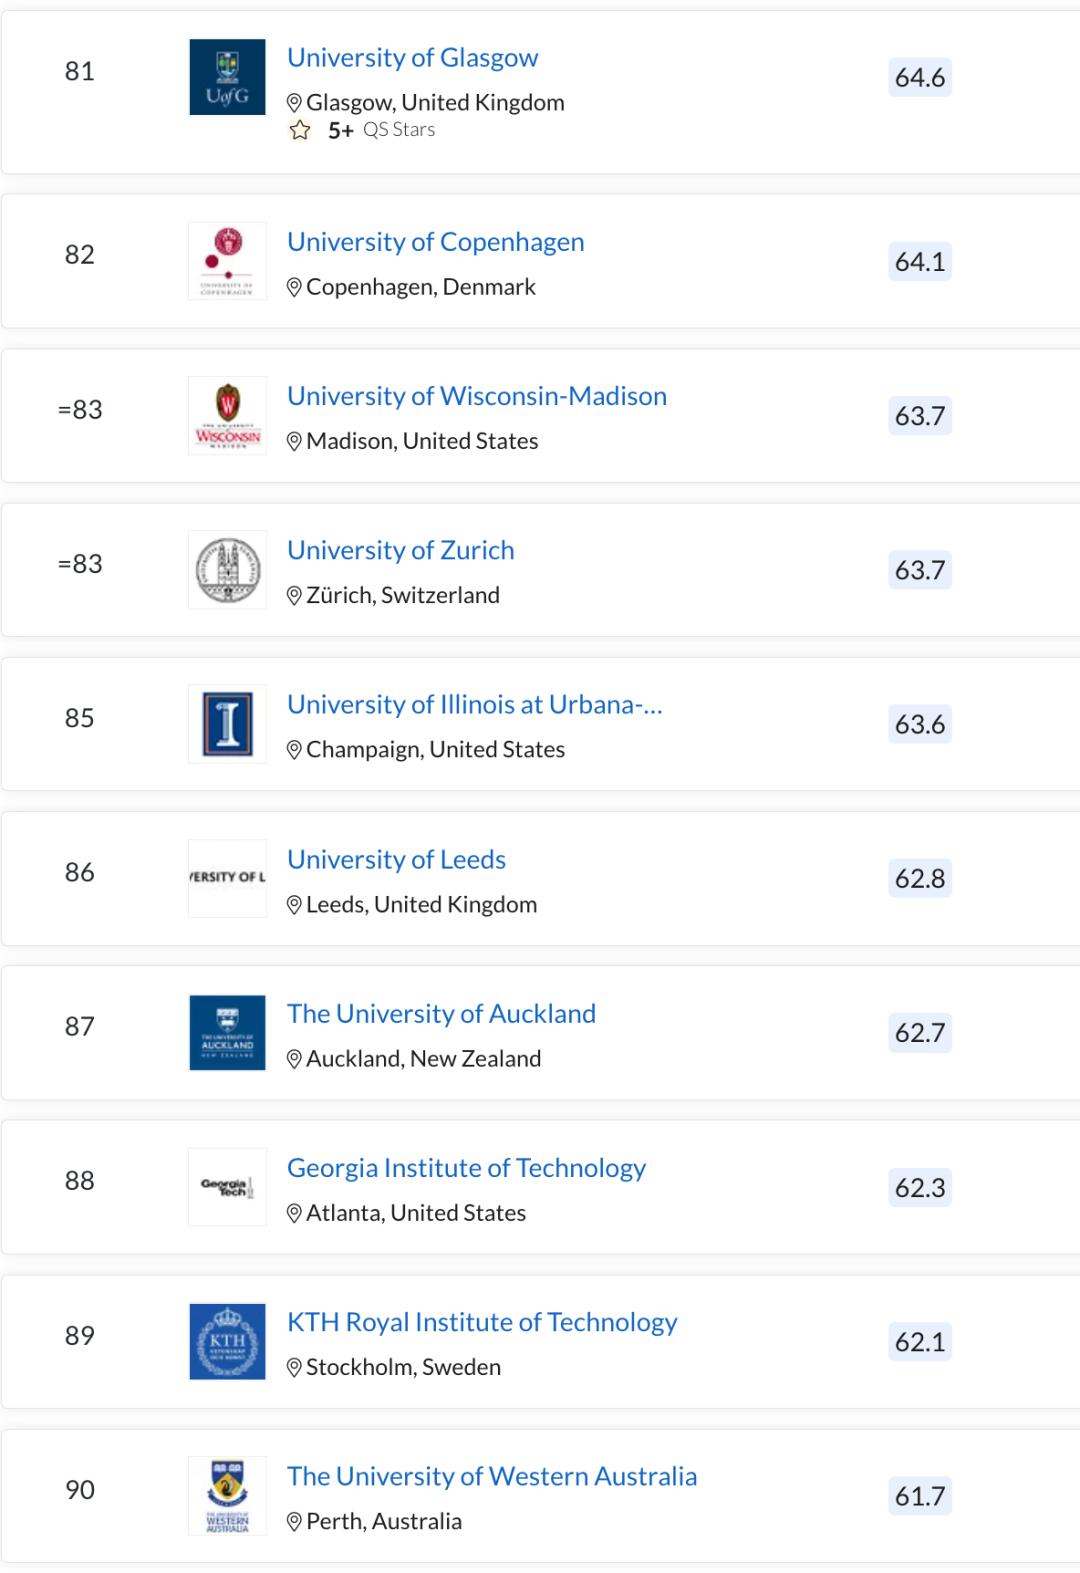This screenshot has height=1573, width=1080.
Task: Click the QS Stars star icon
Action: 300,130
